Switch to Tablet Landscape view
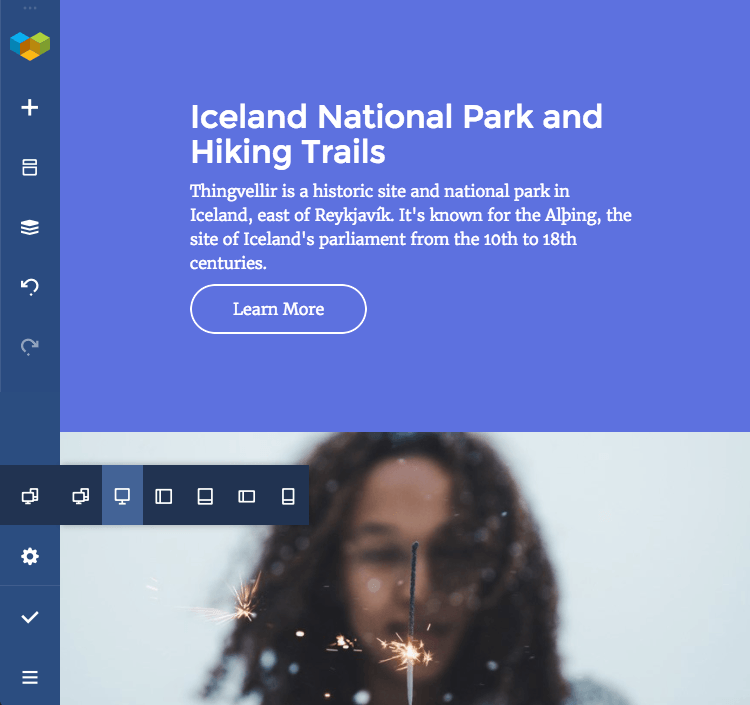This screenshot has height=705, width=750. [x=164, y=496]
